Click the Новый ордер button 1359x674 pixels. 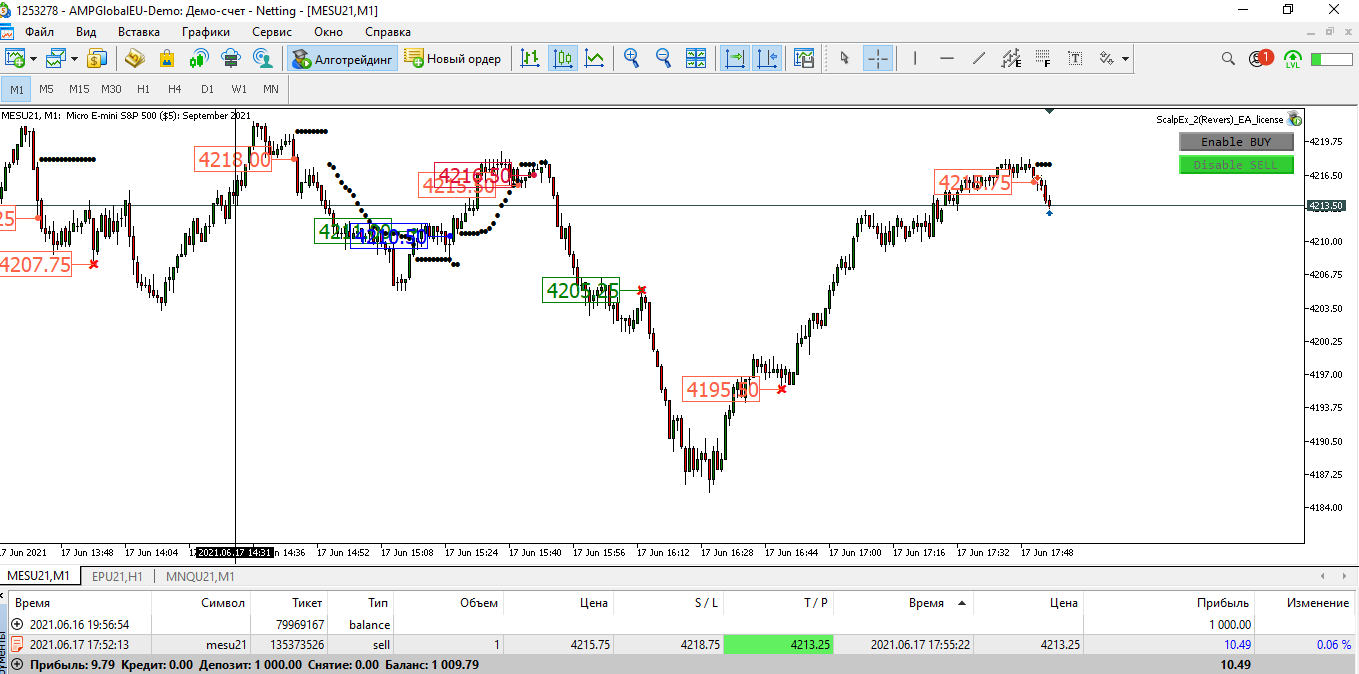point(454,59)
